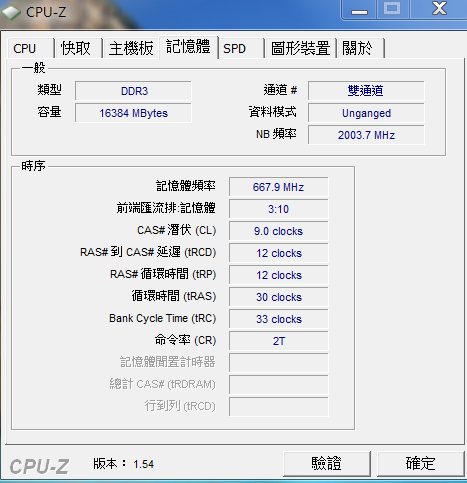Viewport: 467px width, 483px height.
Task: Click the 通道 # label
Action: (280, 90)
